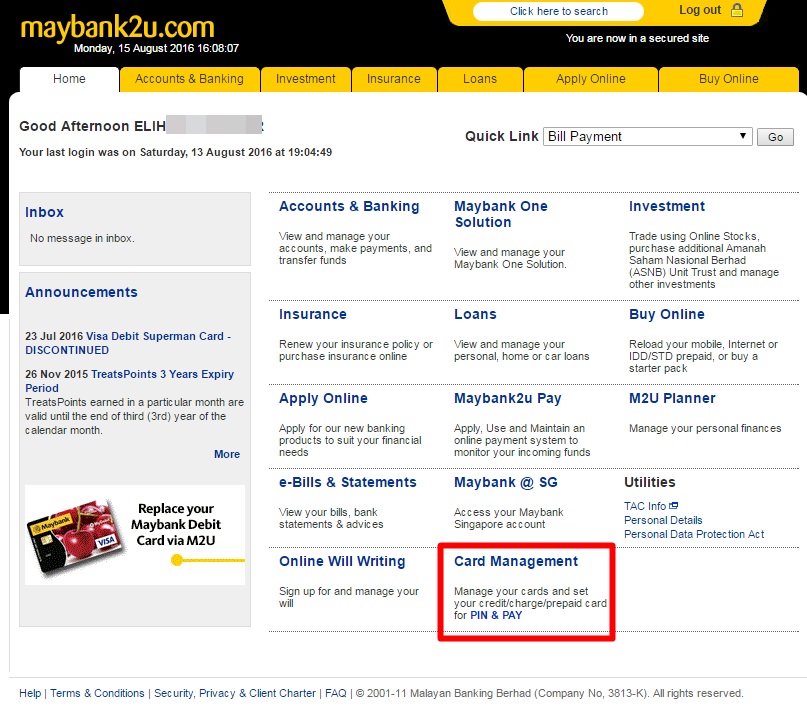Click 'You are now in a secured site'

[637, 38]
